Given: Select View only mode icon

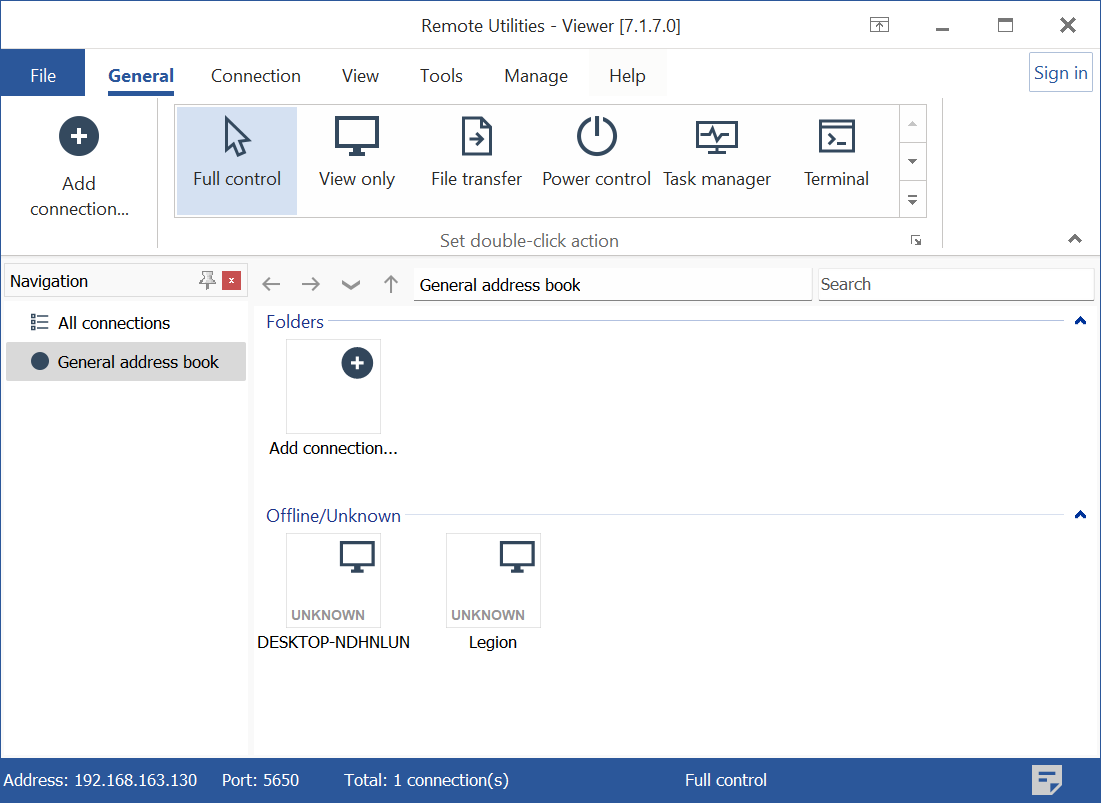Looking at the screenshot, I should tap(357, 137).
